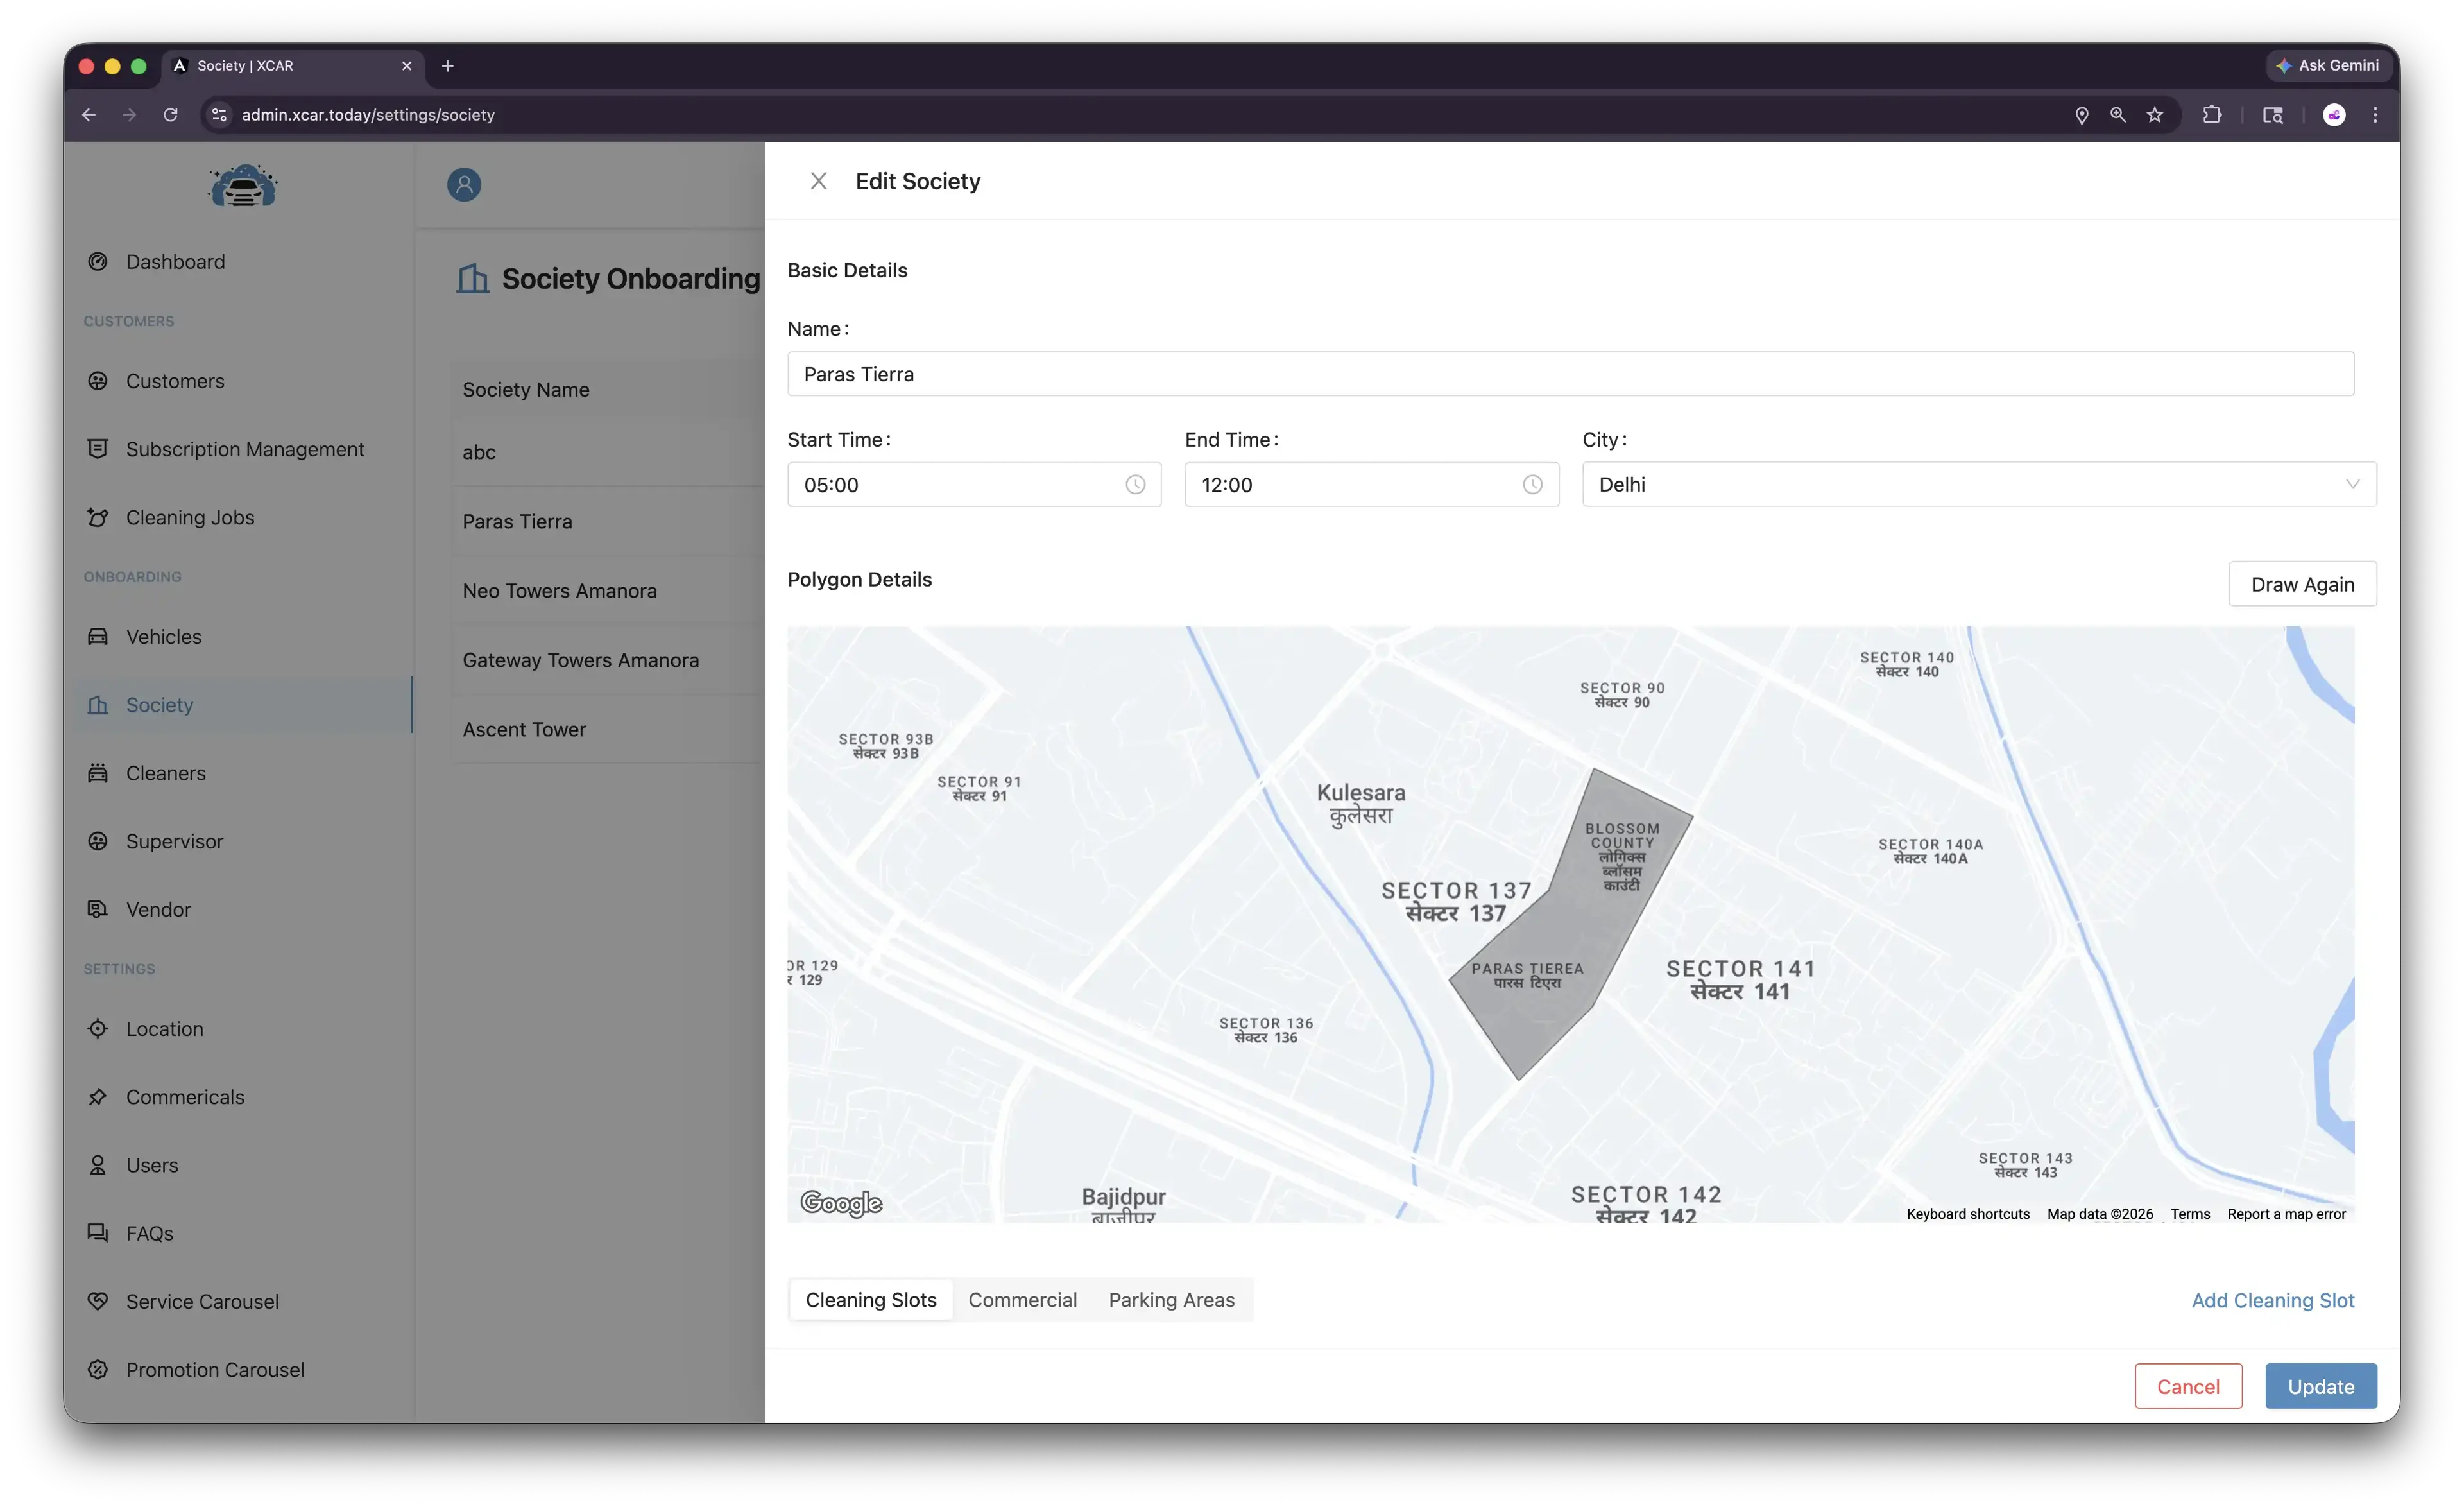Click the Promotion Carousel icon
The image size is (2464, 1507).
coord(98,1369)
